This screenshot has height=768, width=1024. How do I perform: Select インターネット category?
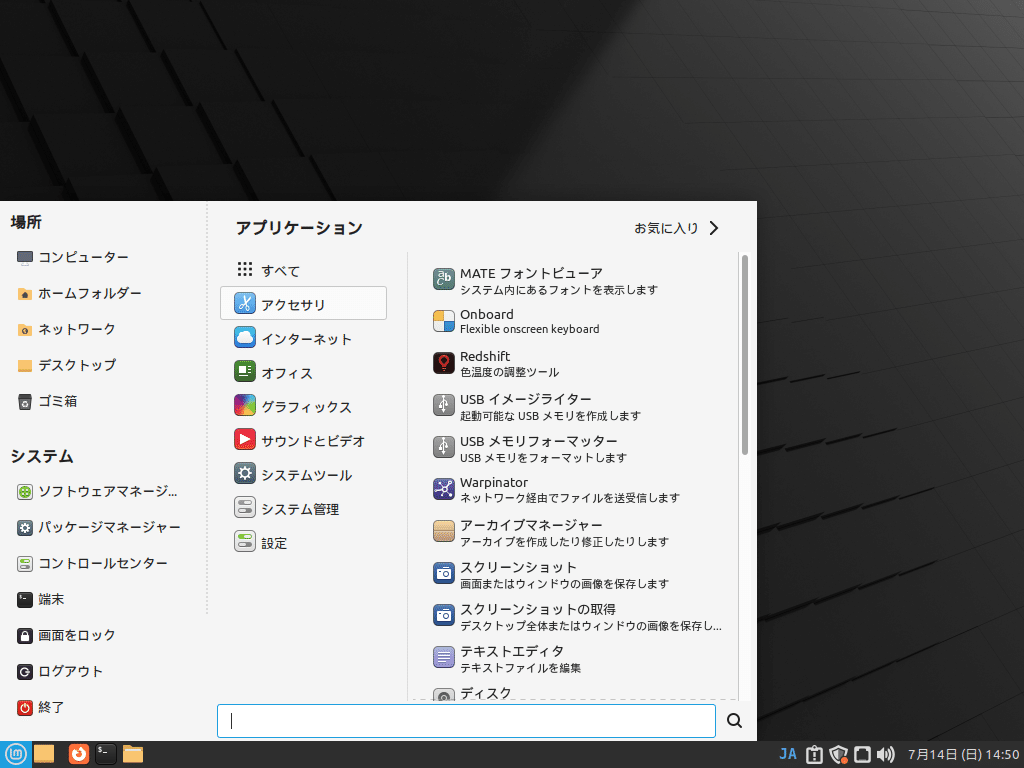click(x=303, y=338)
